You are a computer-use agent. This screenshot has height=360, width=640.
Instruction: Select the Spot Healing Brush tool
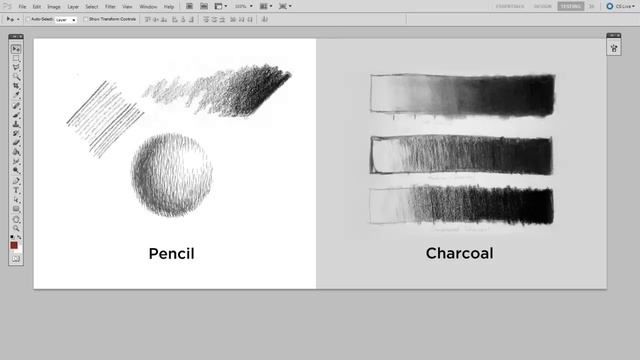pyautogui.click(x=16, y=106)
